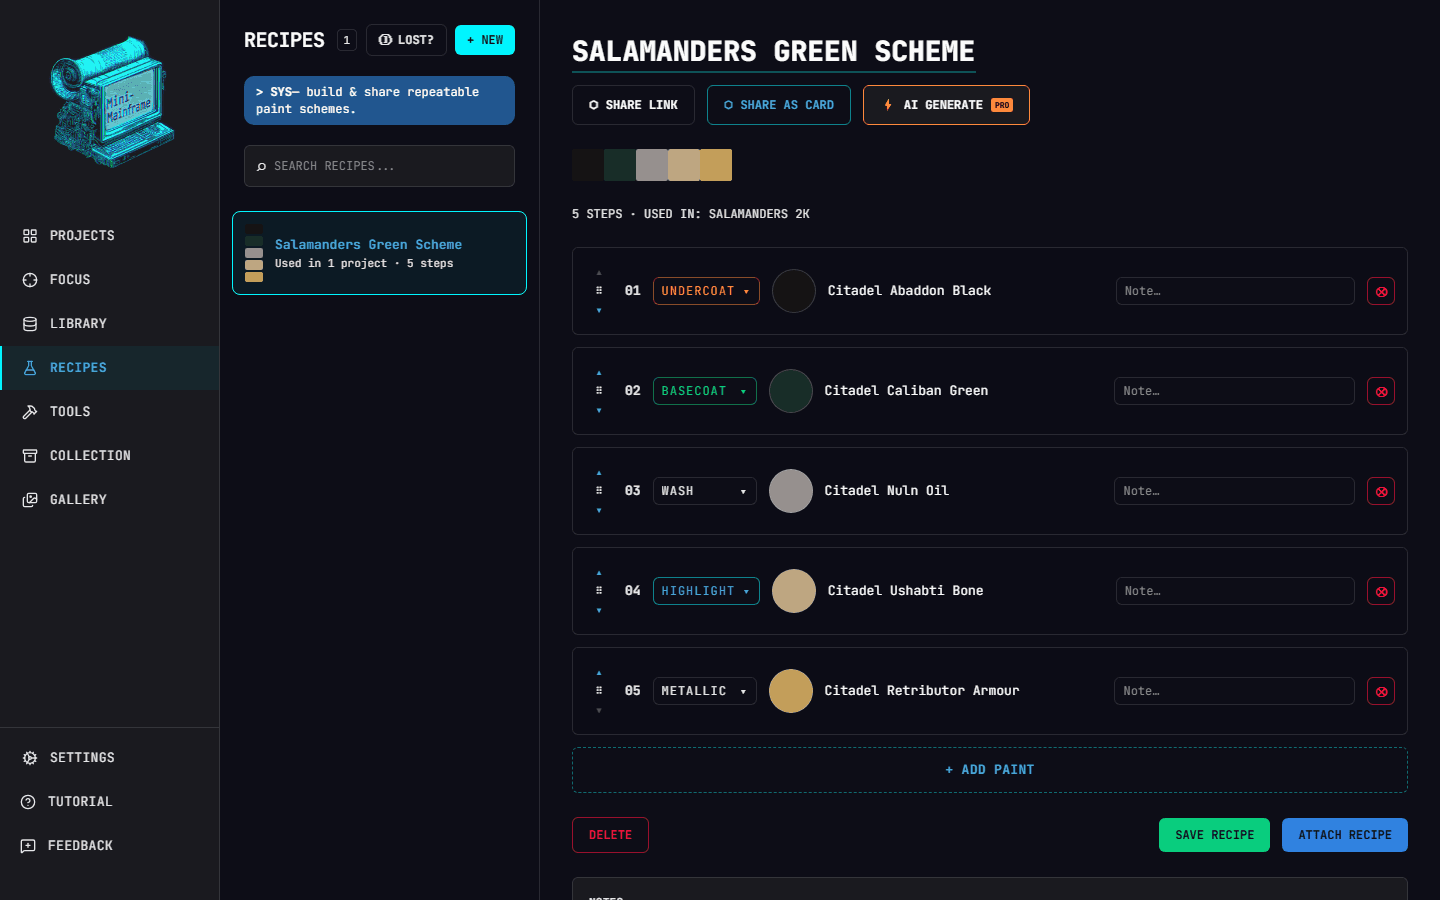The height and width of the screenshot is (900, 1440).
Task: Remove the Citadel Abaddon Black step
Action: click(x=1381, y=291)
